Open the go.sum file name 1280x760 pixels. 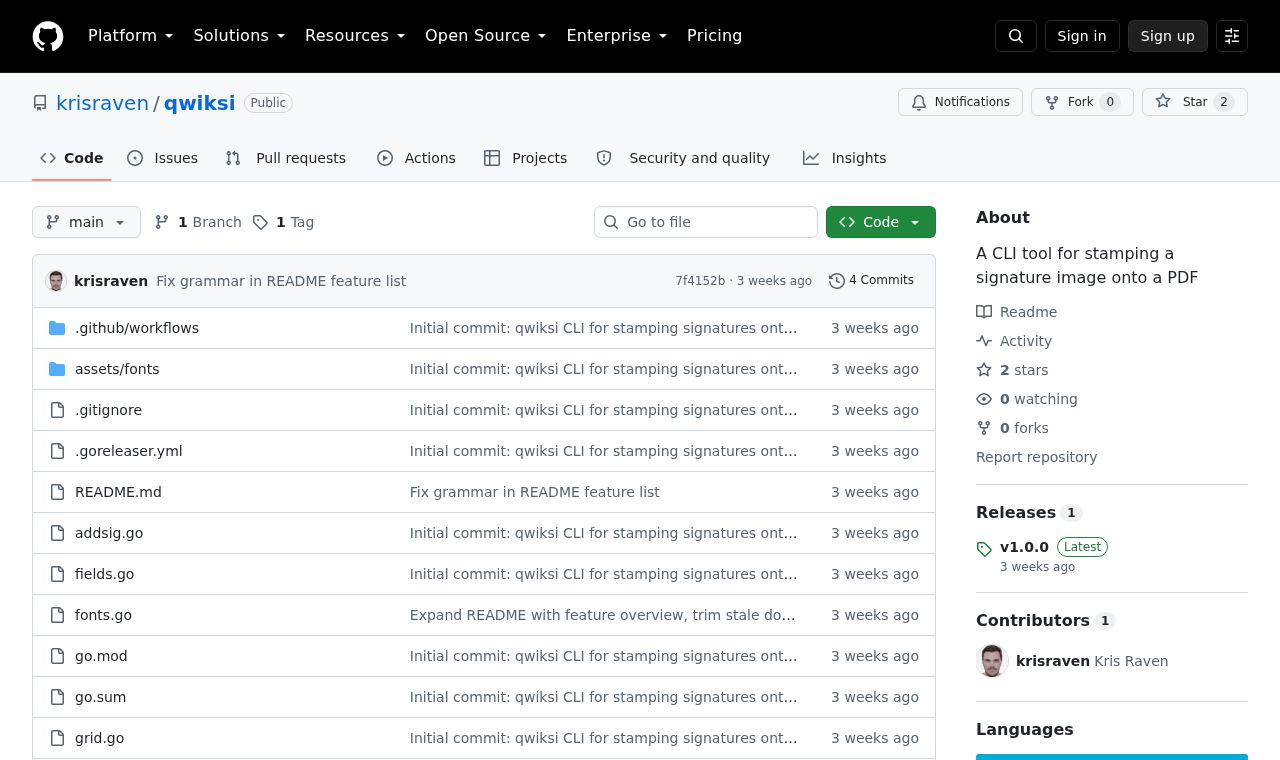pyautogui.click(x=100, y=697)
